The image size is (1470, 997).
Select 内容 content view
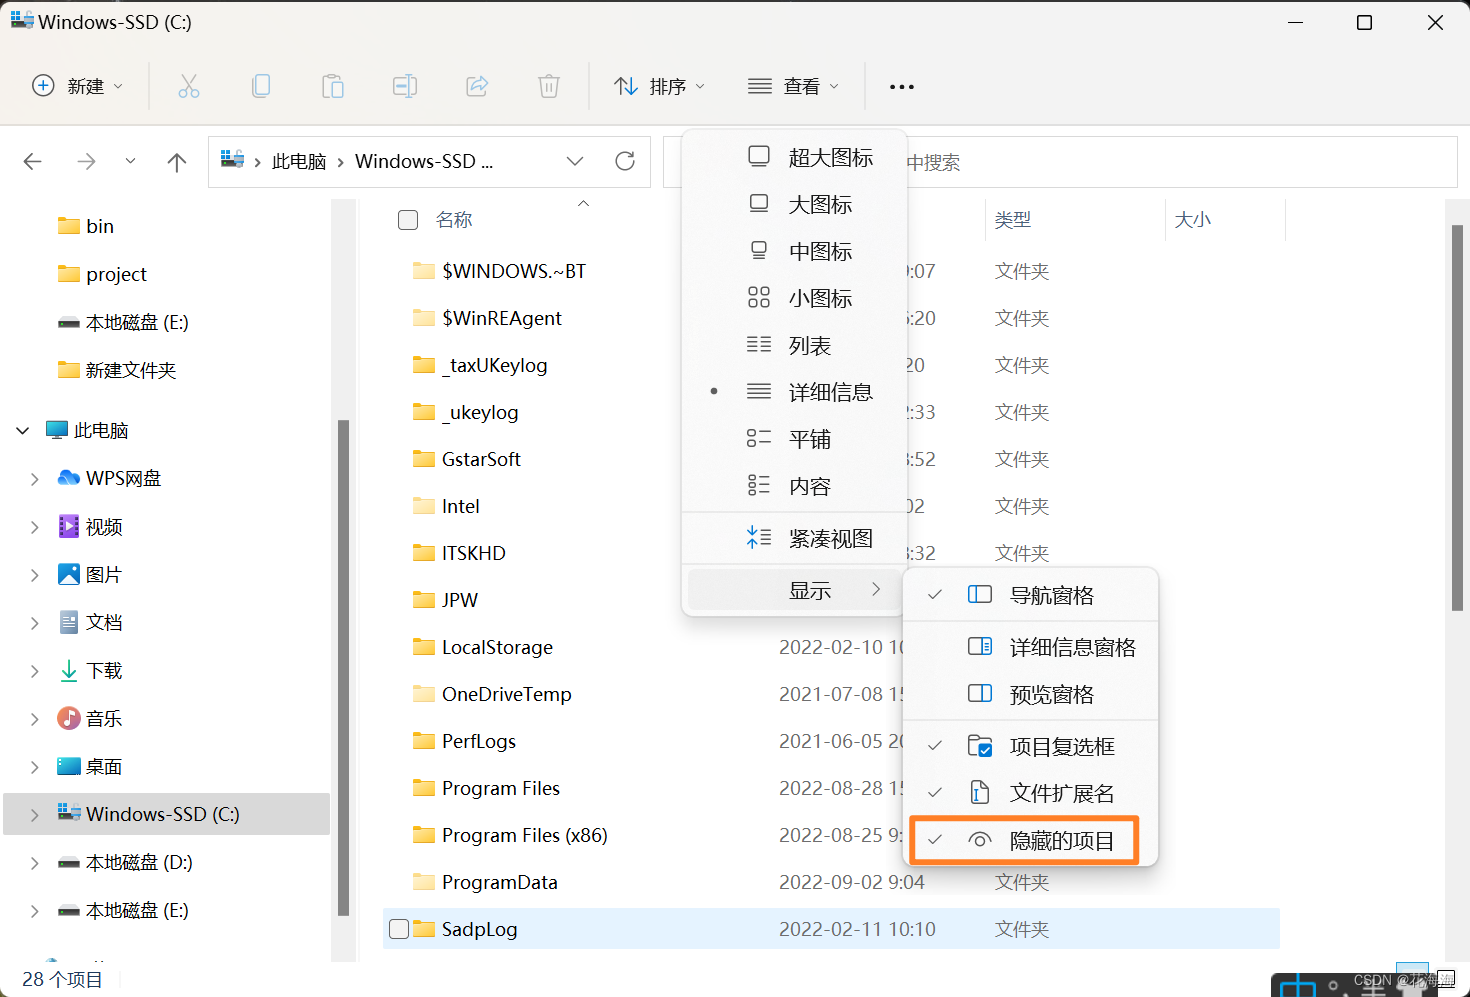point(794,486)
